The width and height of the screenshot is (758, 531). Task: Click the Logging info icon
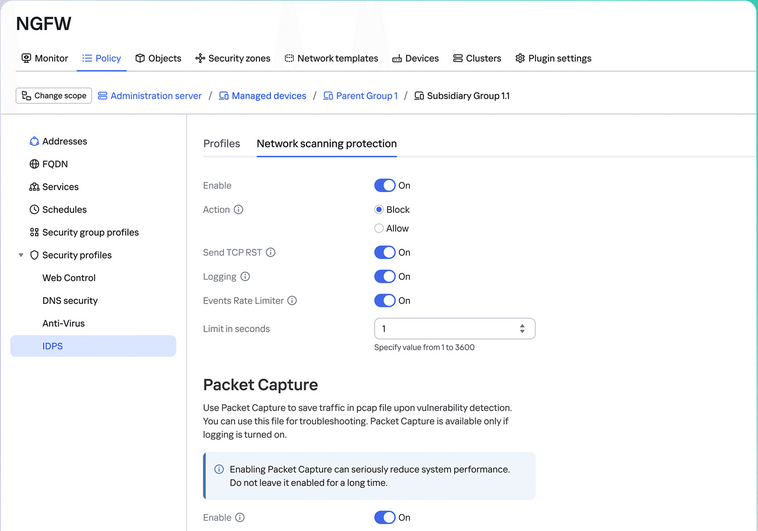245,277
